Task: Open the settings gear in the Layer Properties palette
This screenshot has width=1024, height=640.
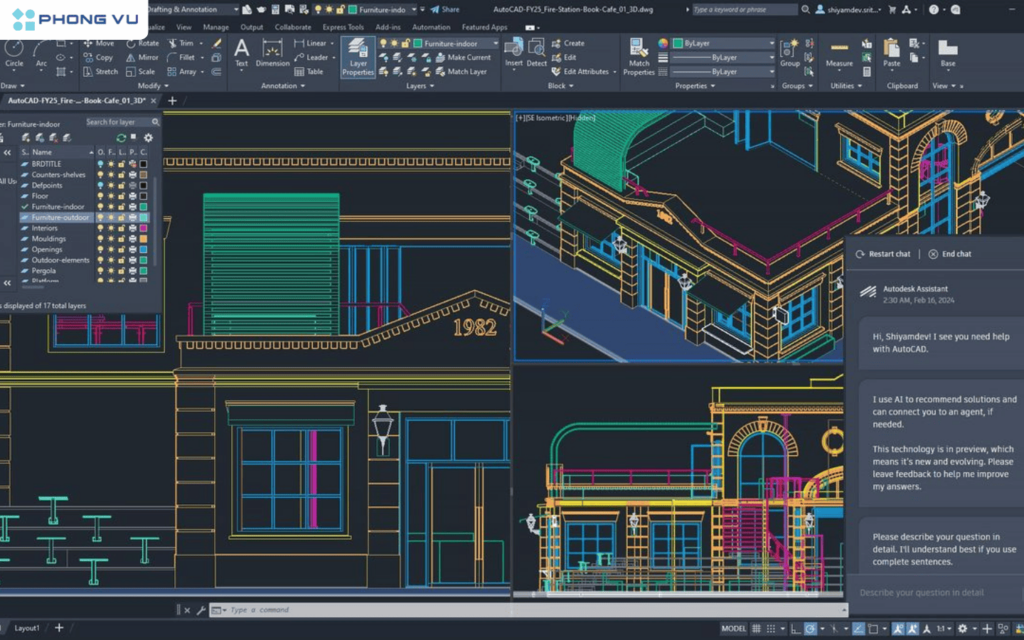Action: 148,137
